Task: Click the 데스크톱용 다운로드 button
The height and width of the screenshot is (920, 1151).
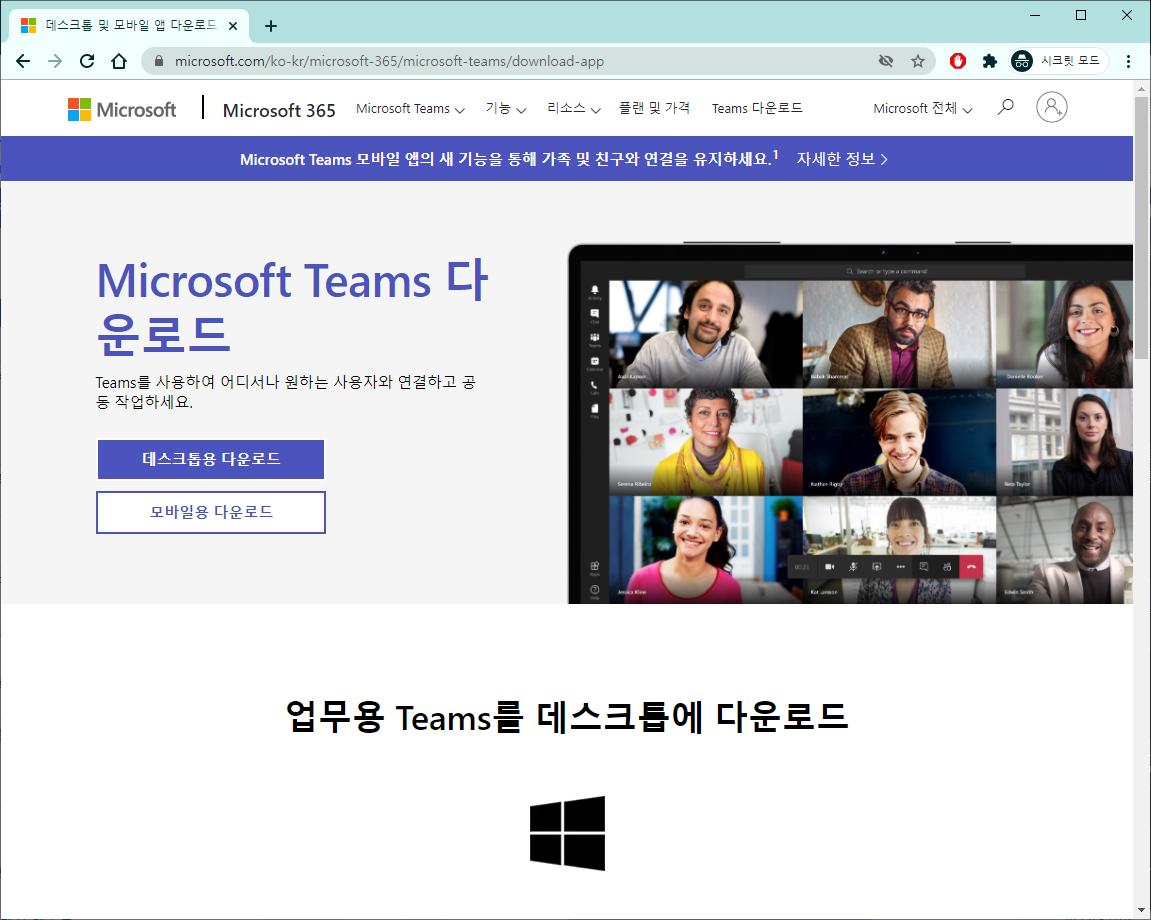Action: coord(211,459)
